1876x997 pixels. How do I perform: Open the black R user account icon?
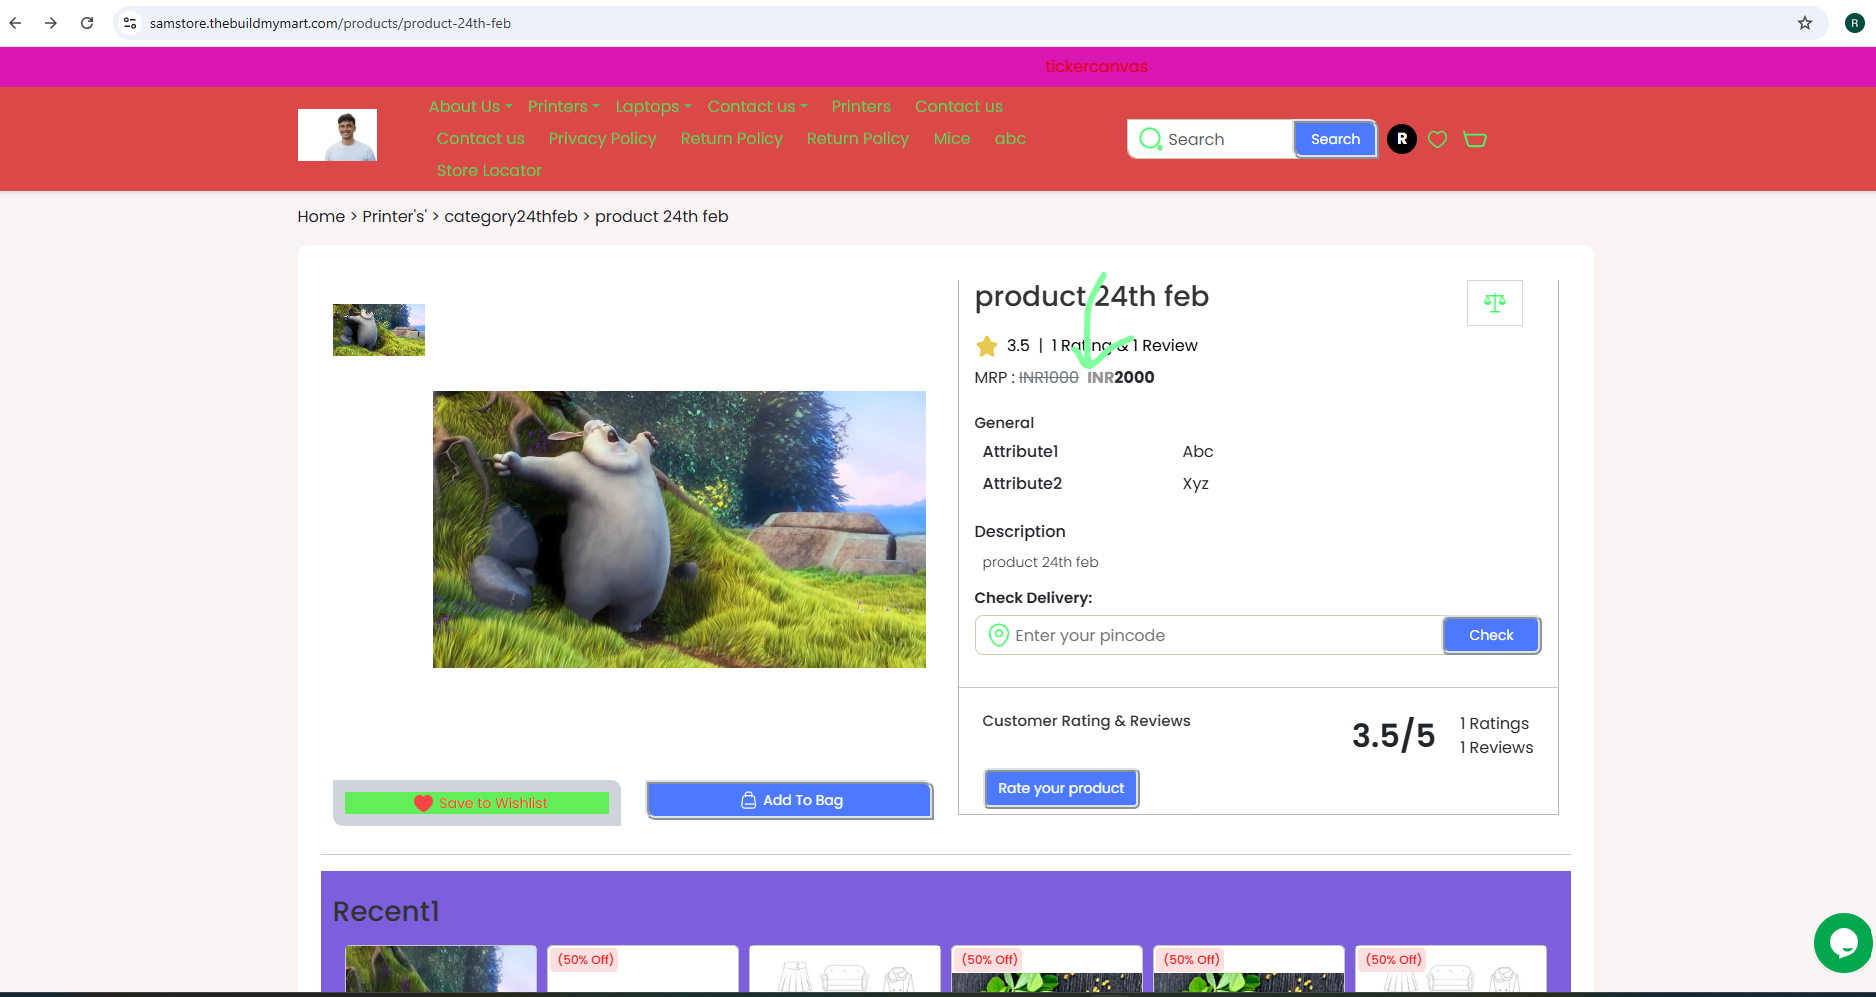(1402, 139)
